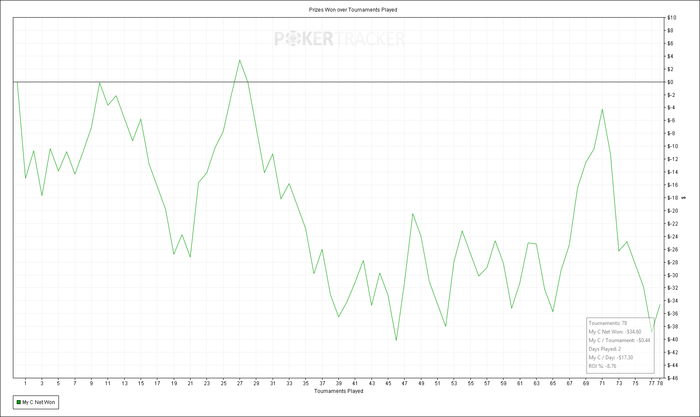
Task: Click the 'My C / Day: -$17.30' line
Action: pos(611,357)
